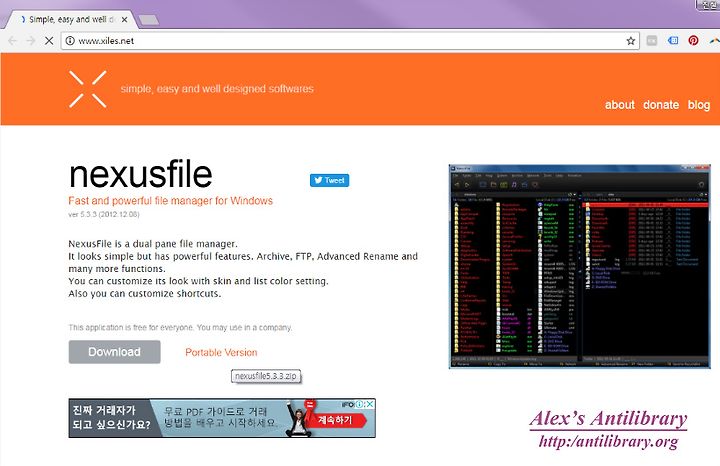Screen dimensions: 720x466
Task: Click the xiles X logo in the orange header
Action: (88, 89)
